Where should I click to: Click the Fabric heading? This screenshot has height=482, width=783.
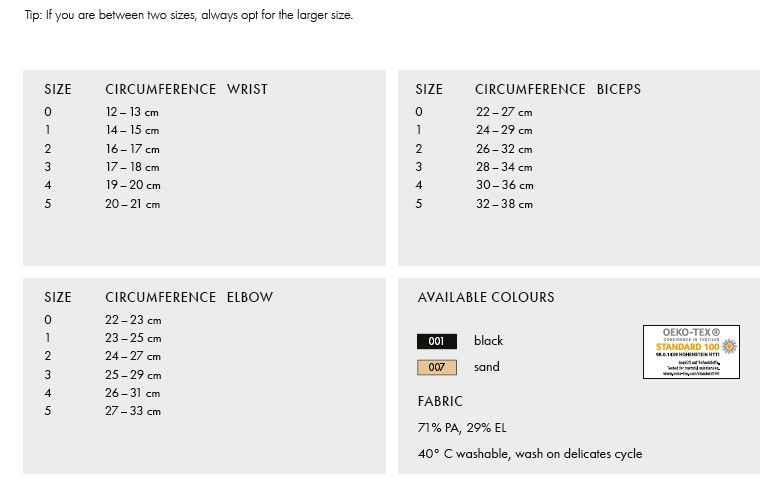[x=440, y=402]
